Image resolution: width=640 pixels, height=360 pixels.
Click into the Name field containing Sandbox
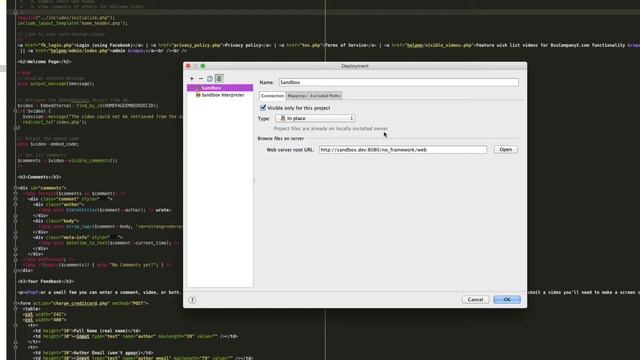click(x=399, y=82)
